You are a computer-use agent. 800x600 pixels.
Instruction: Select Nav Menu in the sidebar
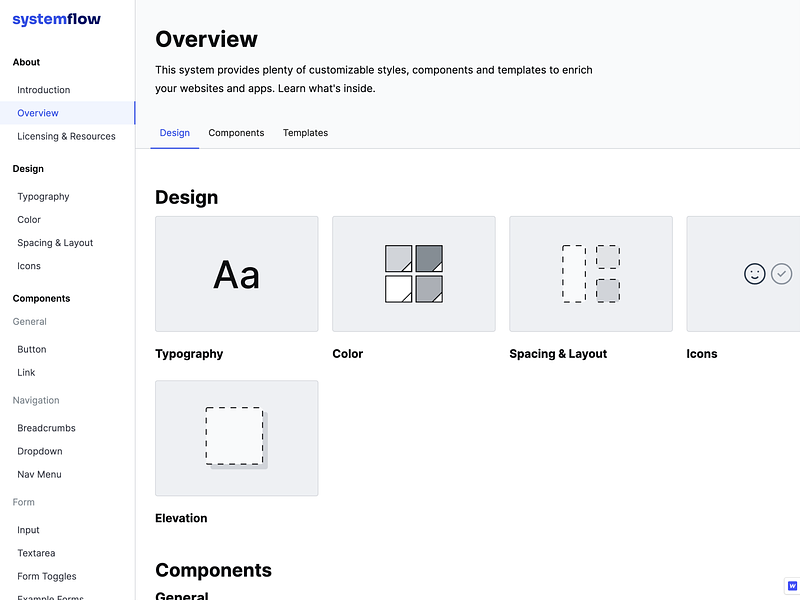coord(39,474)
